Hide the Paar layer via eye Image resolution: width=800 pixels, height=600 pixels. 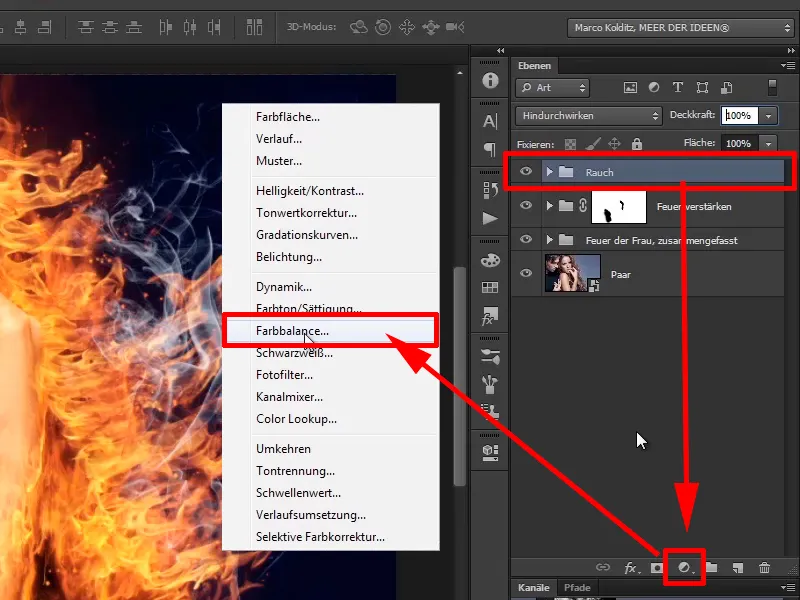[526, 273]
